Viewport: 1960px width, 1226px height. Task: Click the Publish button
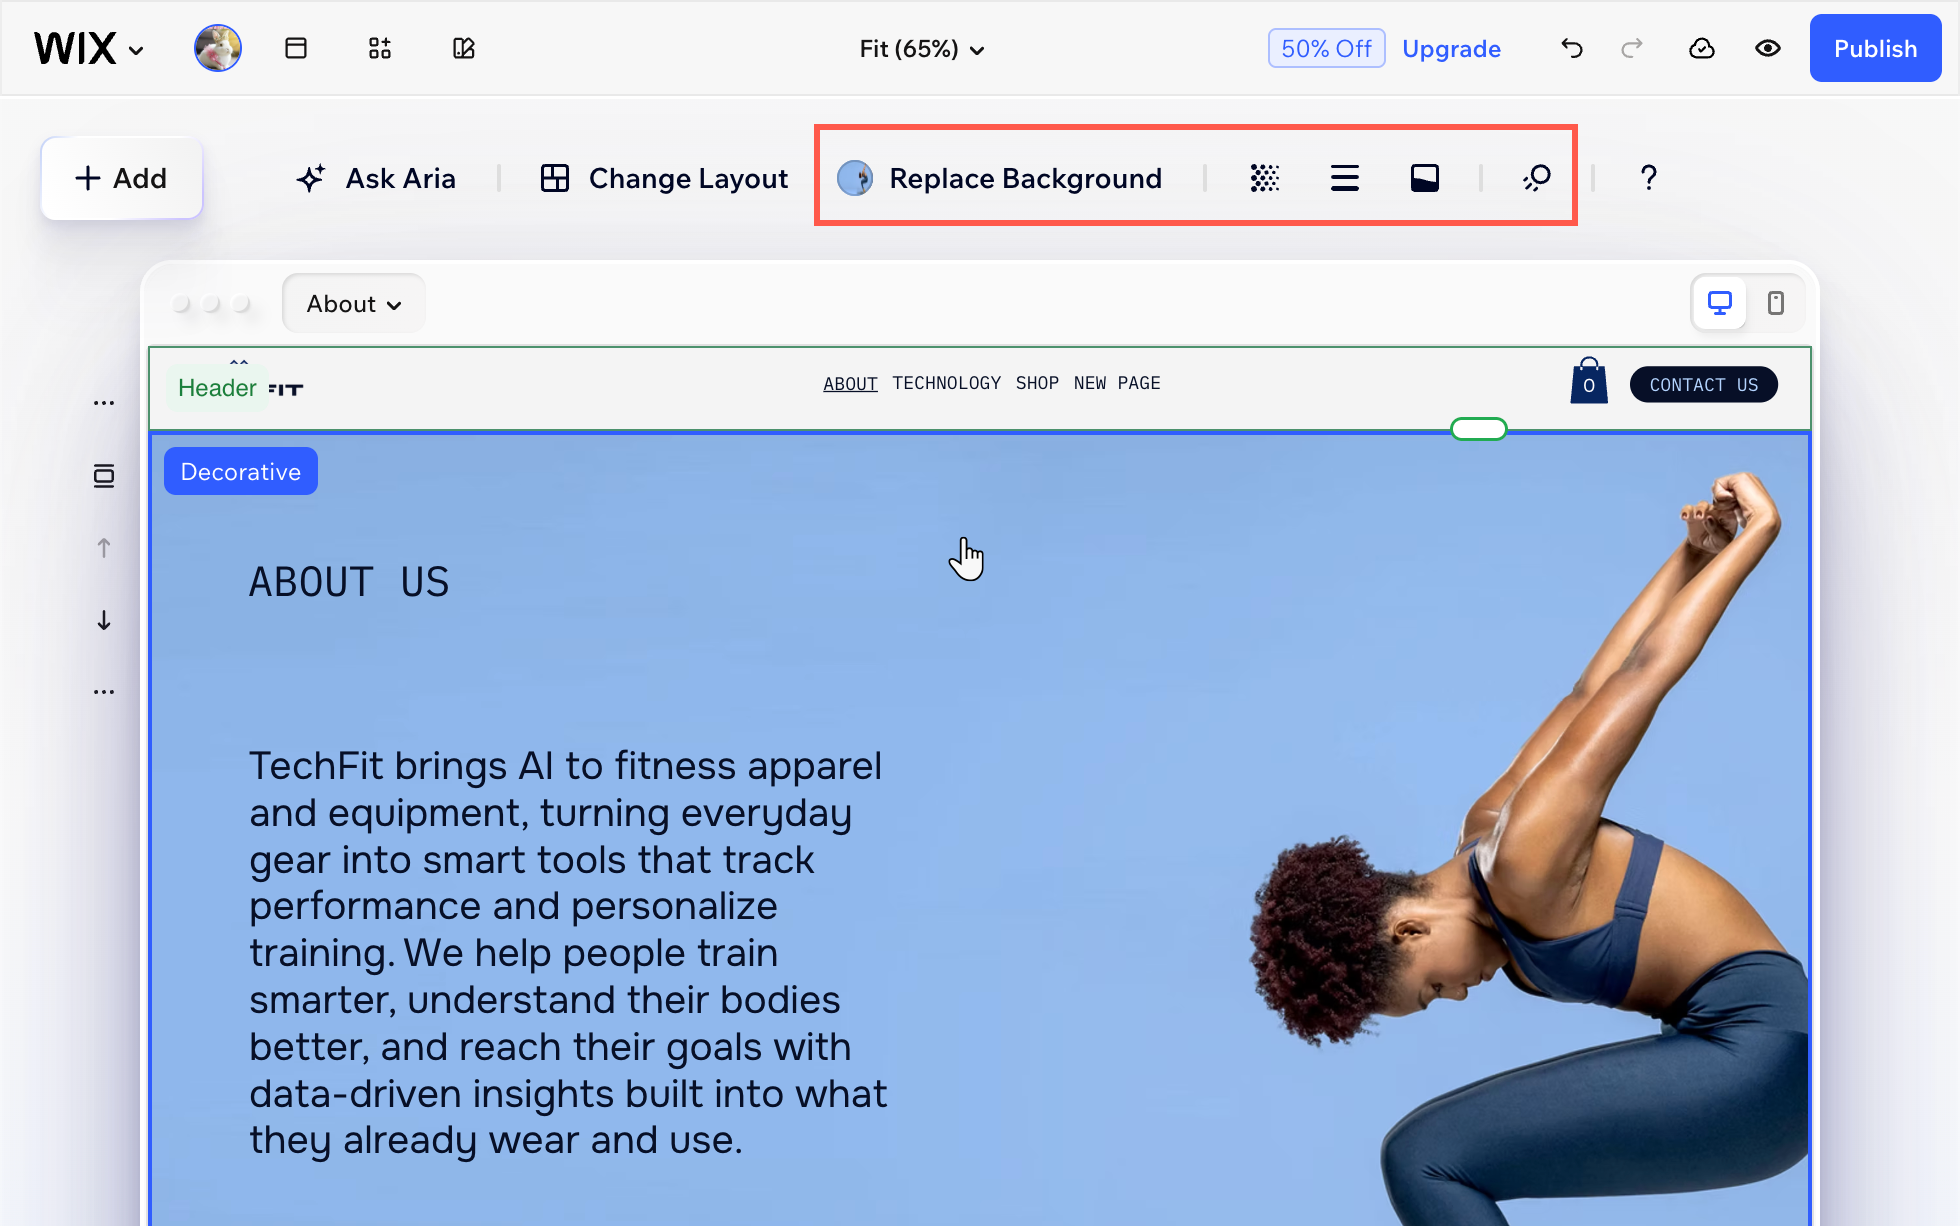pos(1875,48)
